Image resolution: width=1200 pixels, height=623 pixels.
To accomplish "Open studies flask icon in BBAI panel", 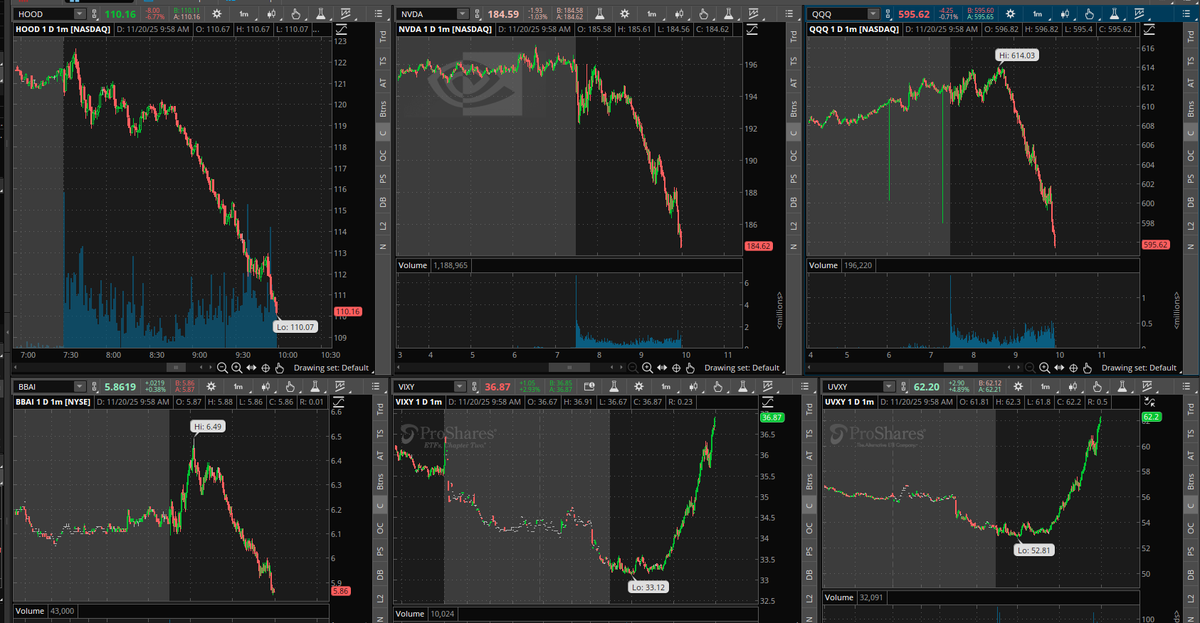I will [314, 387].
